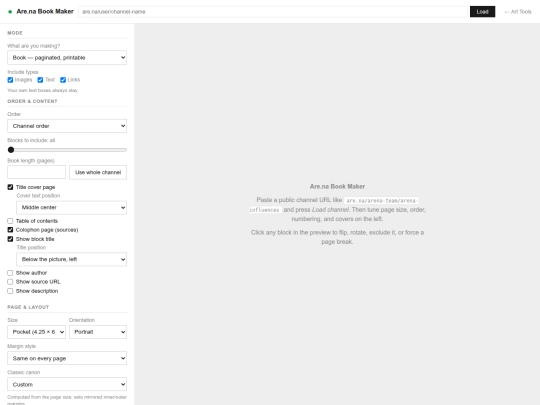Viewport: 540px width, 405px height.
Task: Focus the Book length pages input
Action: click(37, 172)
